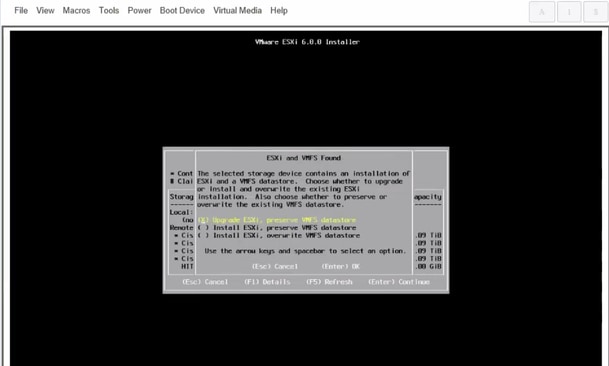Click the 'Storag' column header text
The width and height of the screenshot is (609, 366).
click(181, 197)
